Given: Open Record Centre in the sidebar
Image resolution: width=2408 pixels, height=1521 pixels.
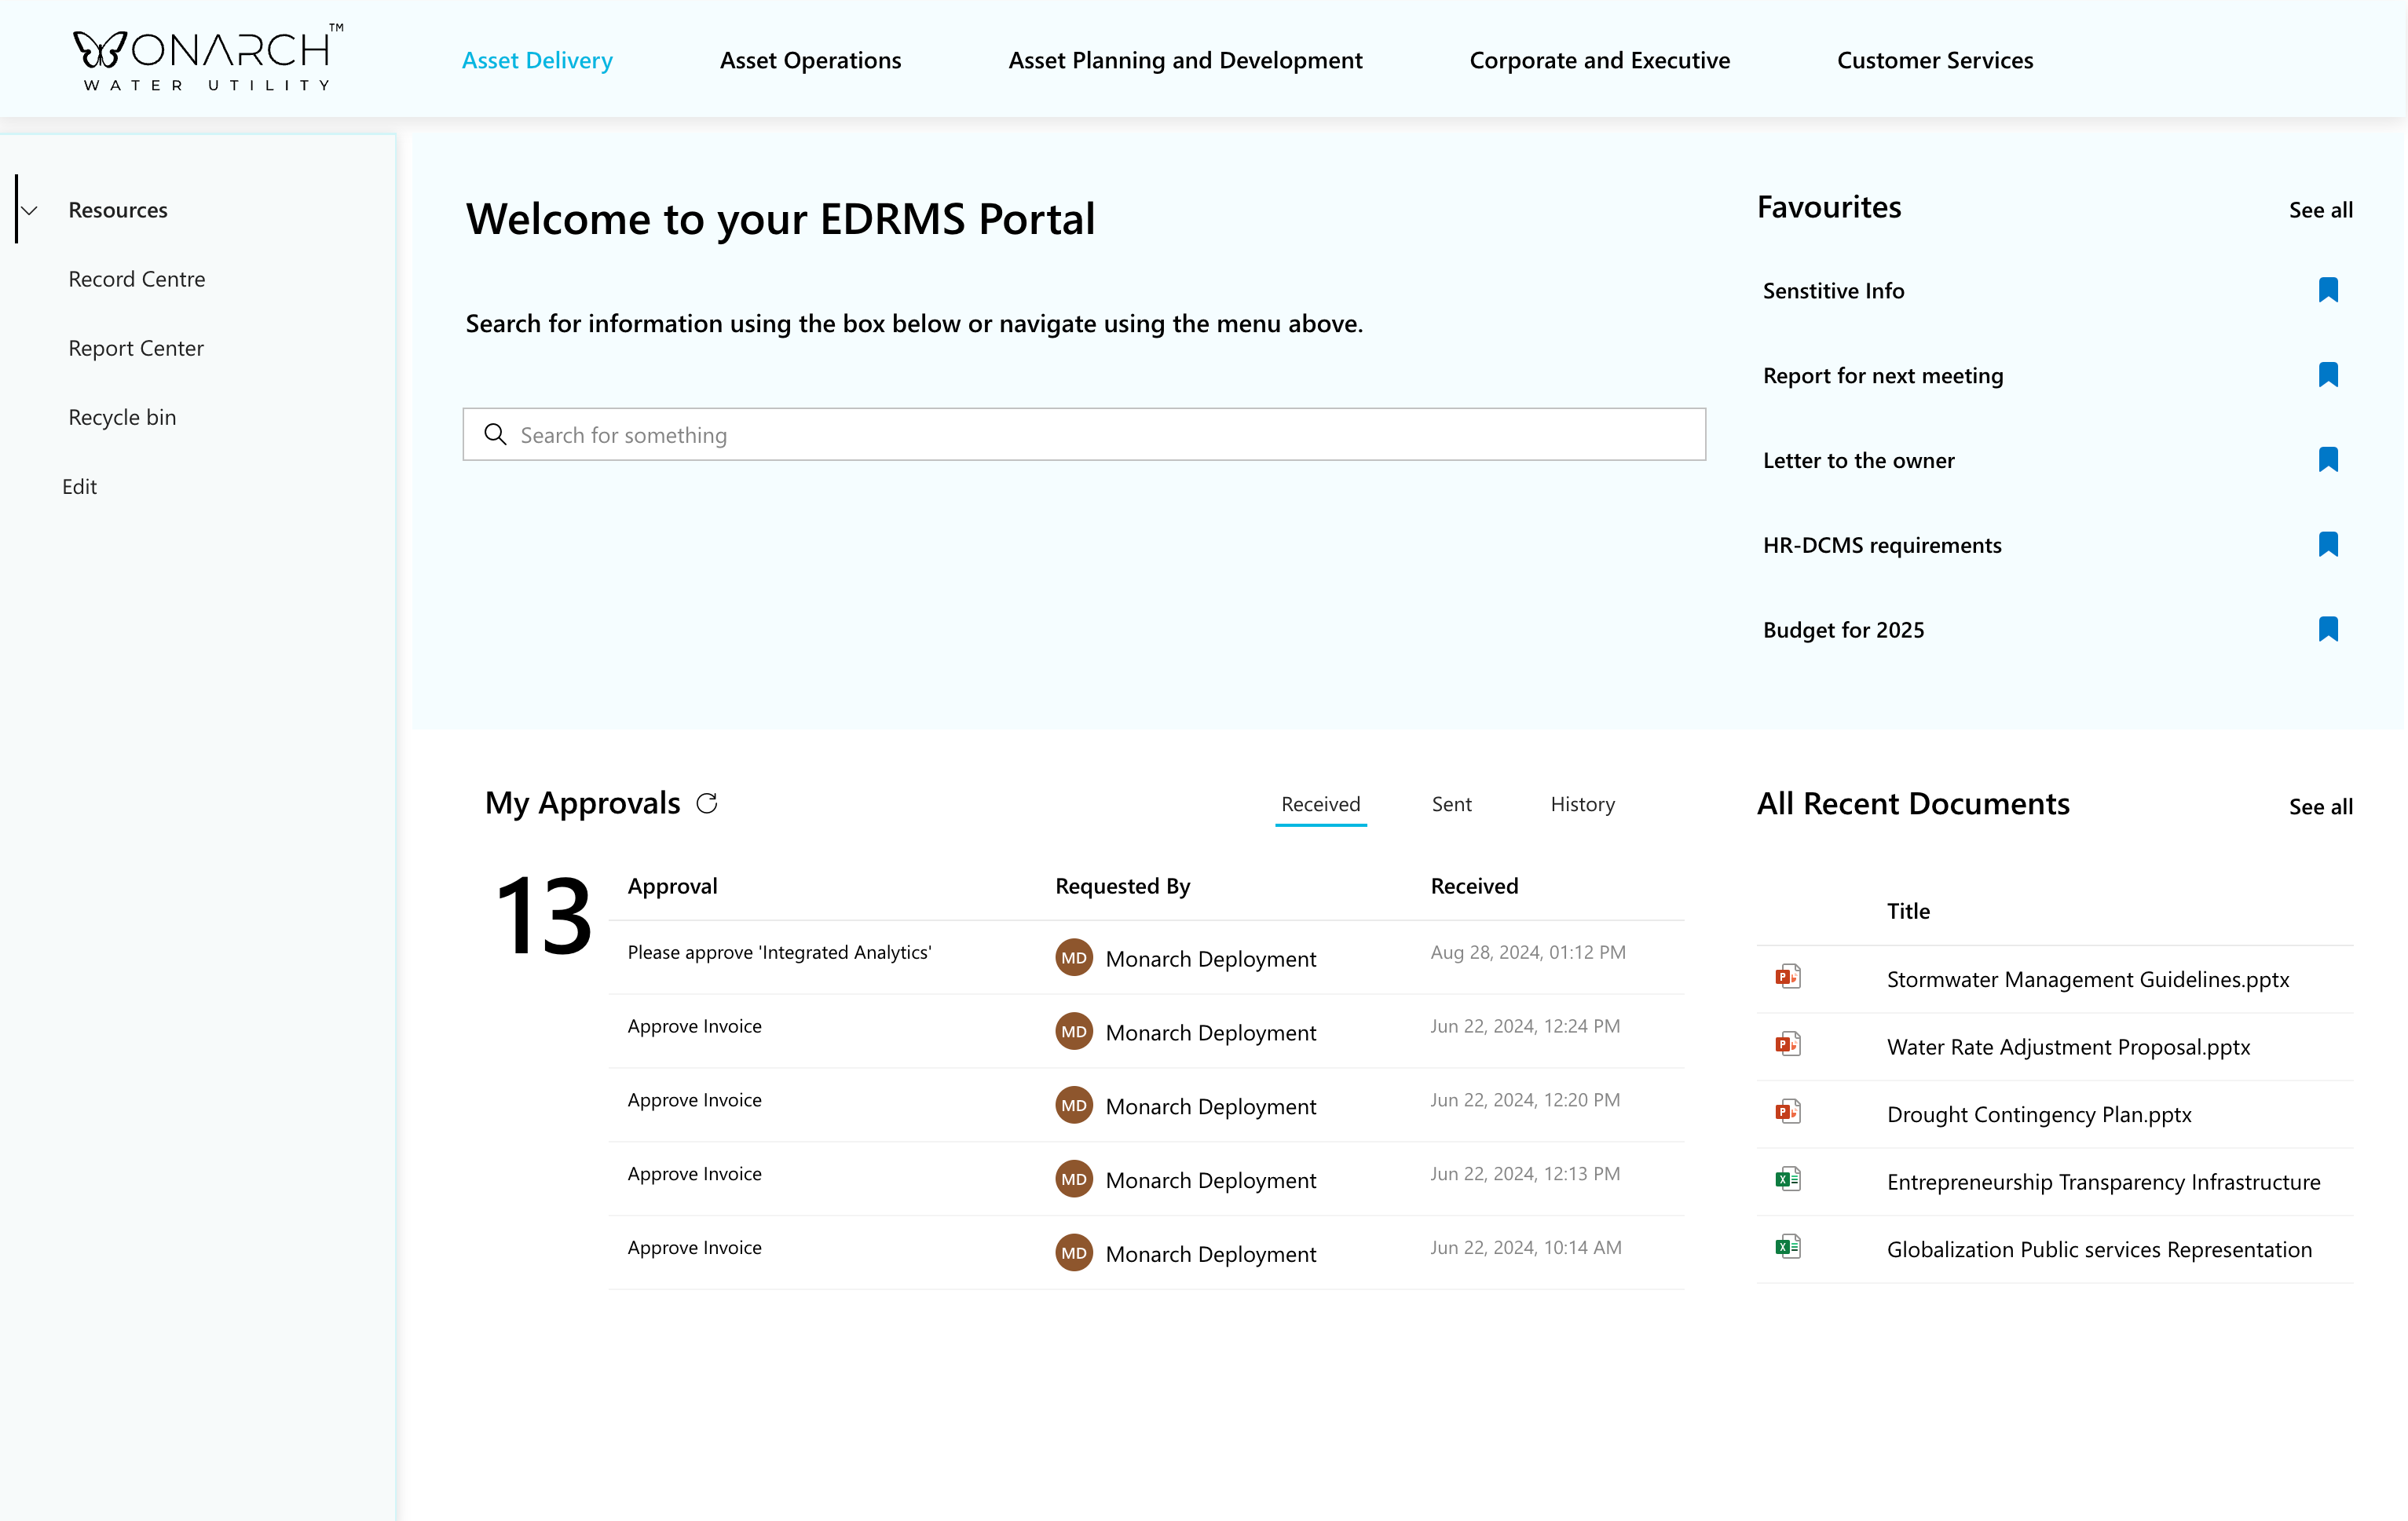Looking at the screenshot, I should [x=137, y=279].
